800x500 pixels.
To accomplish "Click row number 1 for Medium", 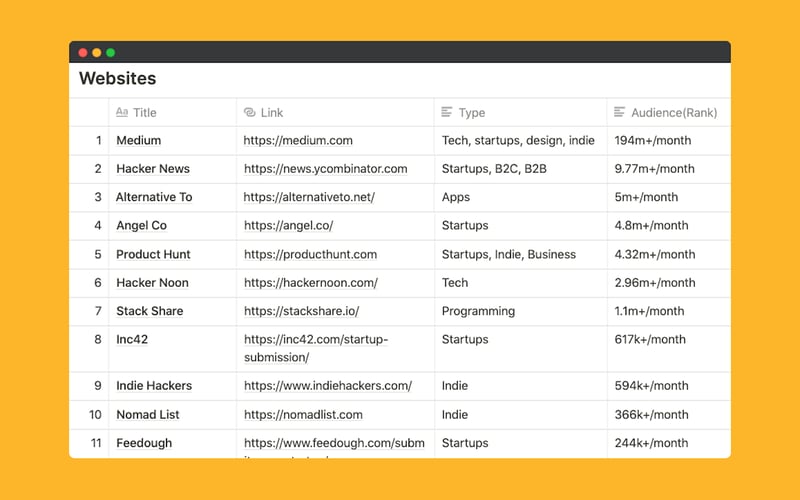I will 99,140.
